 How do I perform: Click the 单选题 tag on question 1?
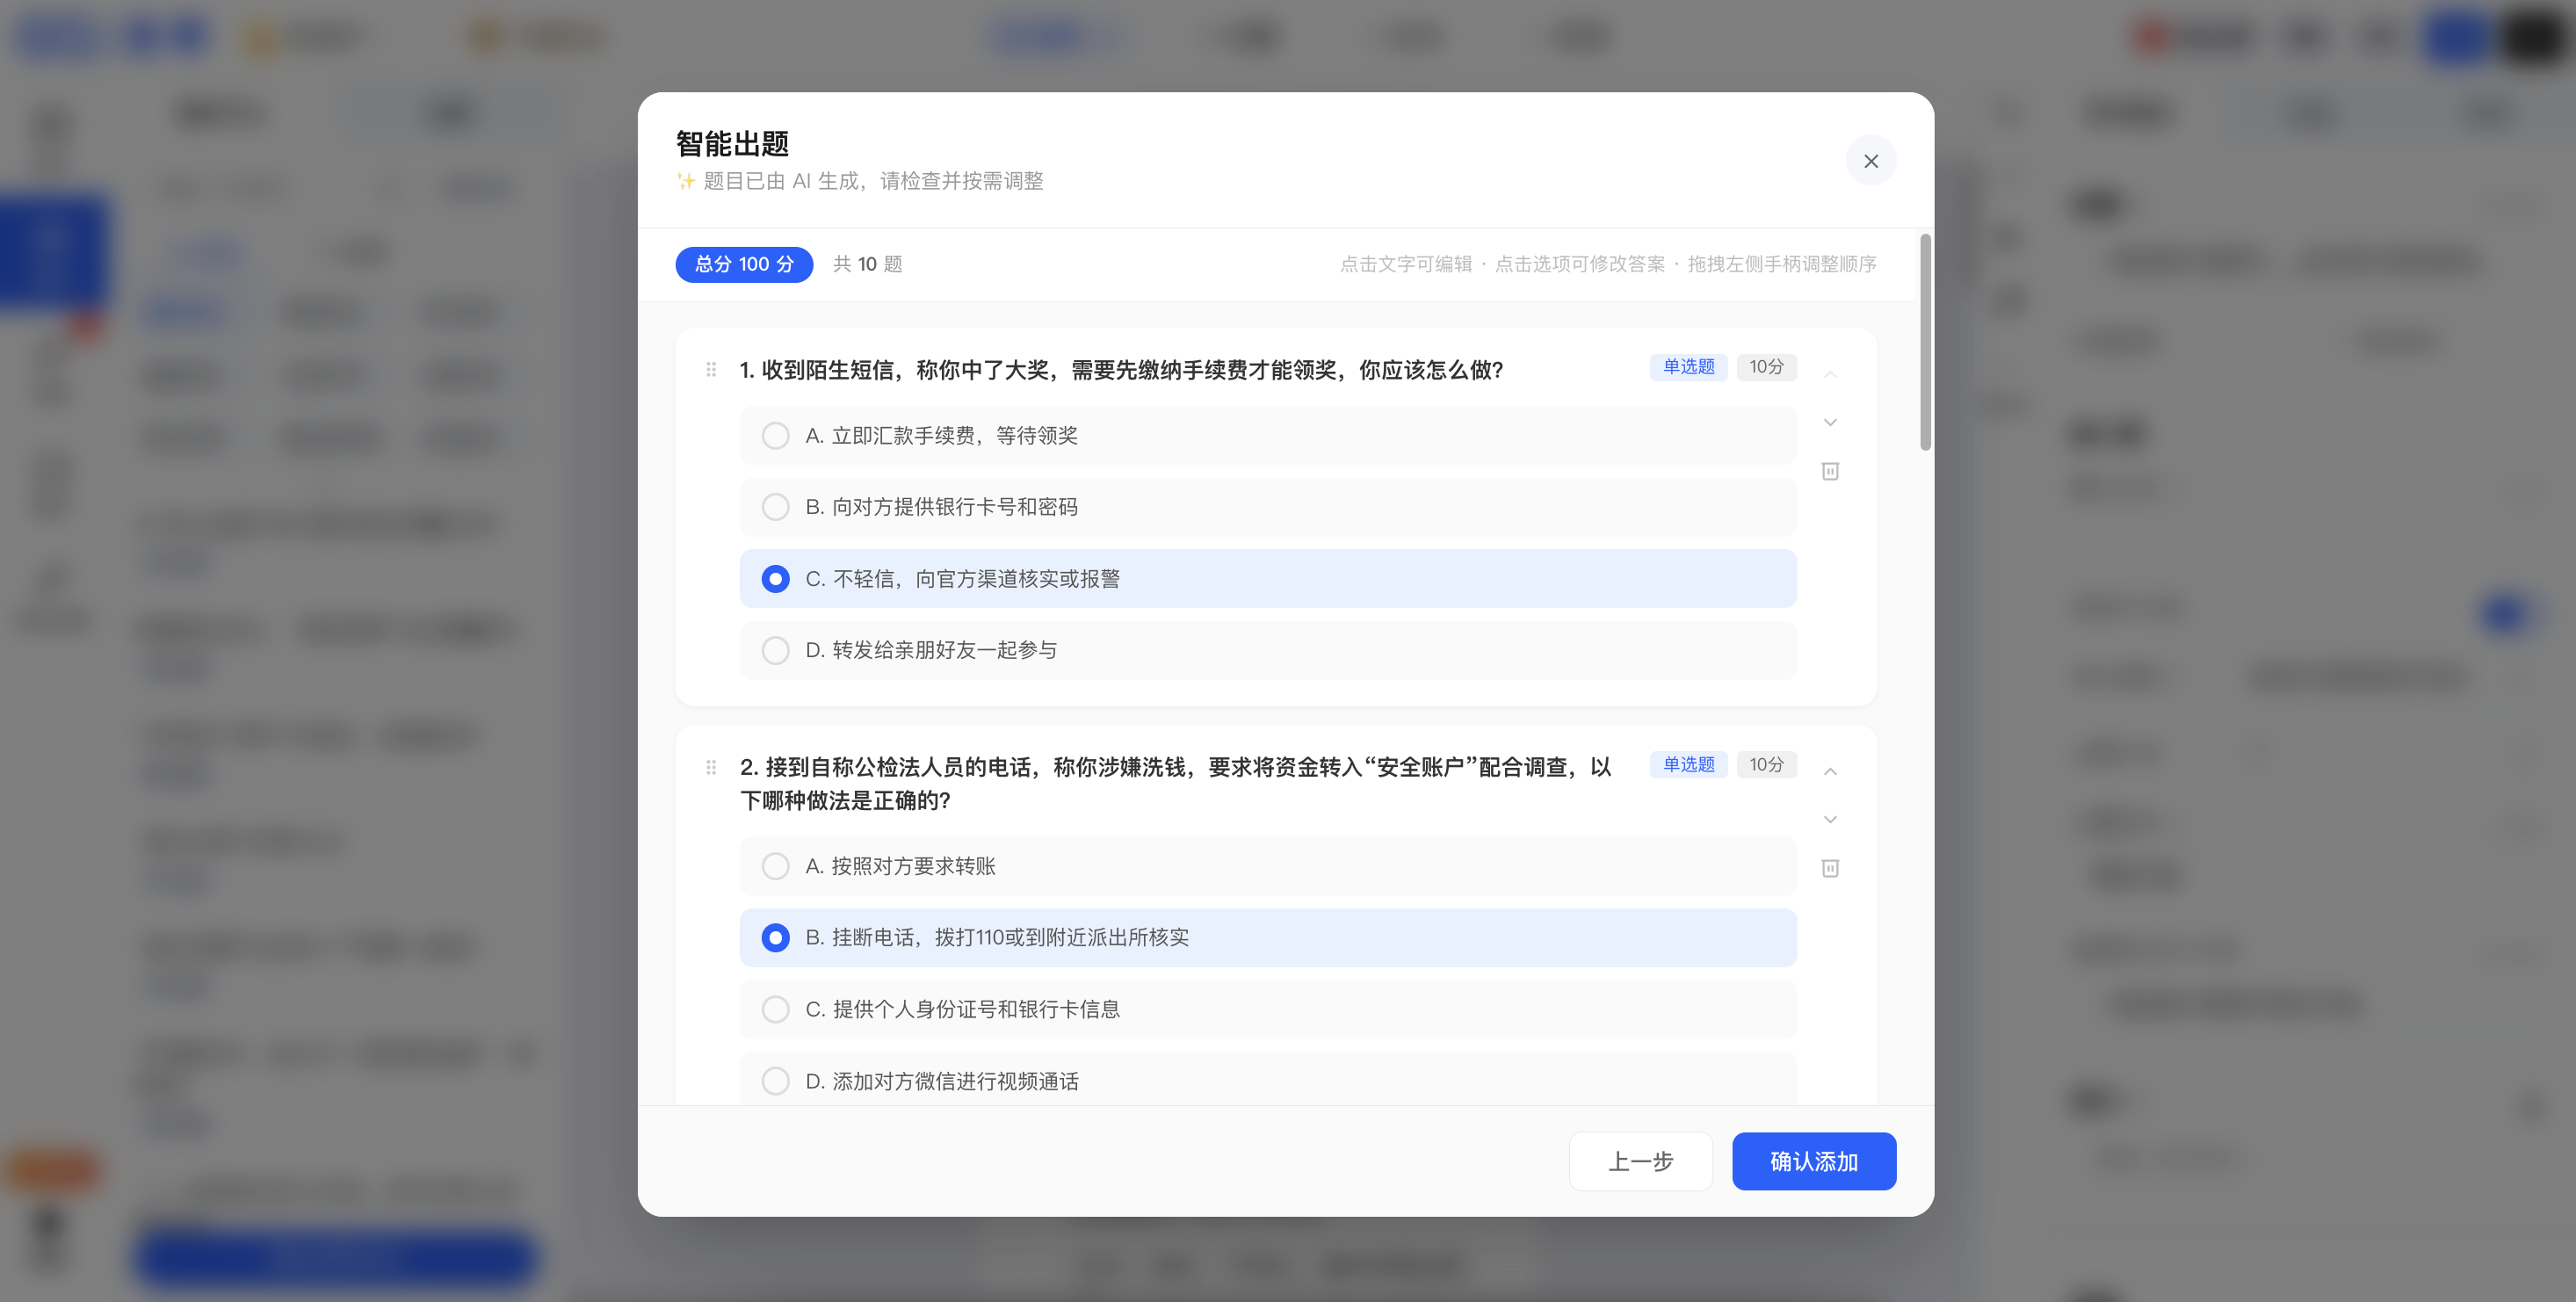click(1688, 367)
